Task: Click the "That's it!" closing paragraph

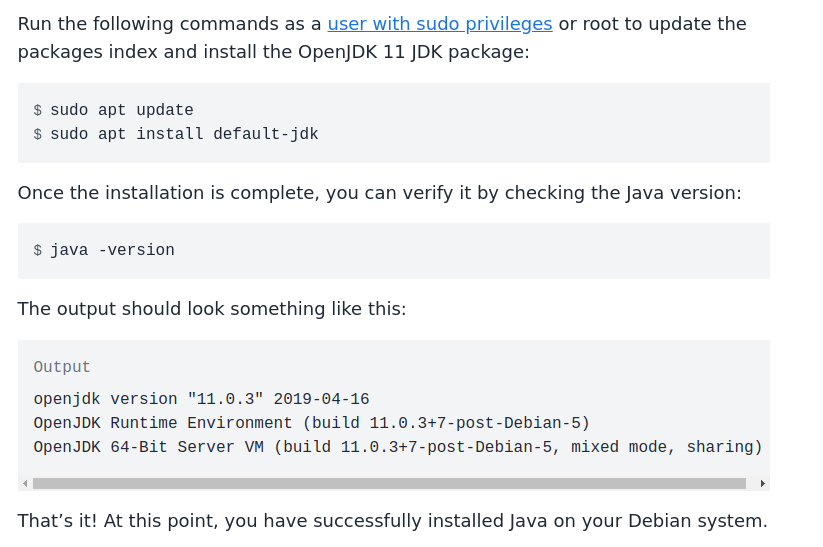Action: [392, 521]
